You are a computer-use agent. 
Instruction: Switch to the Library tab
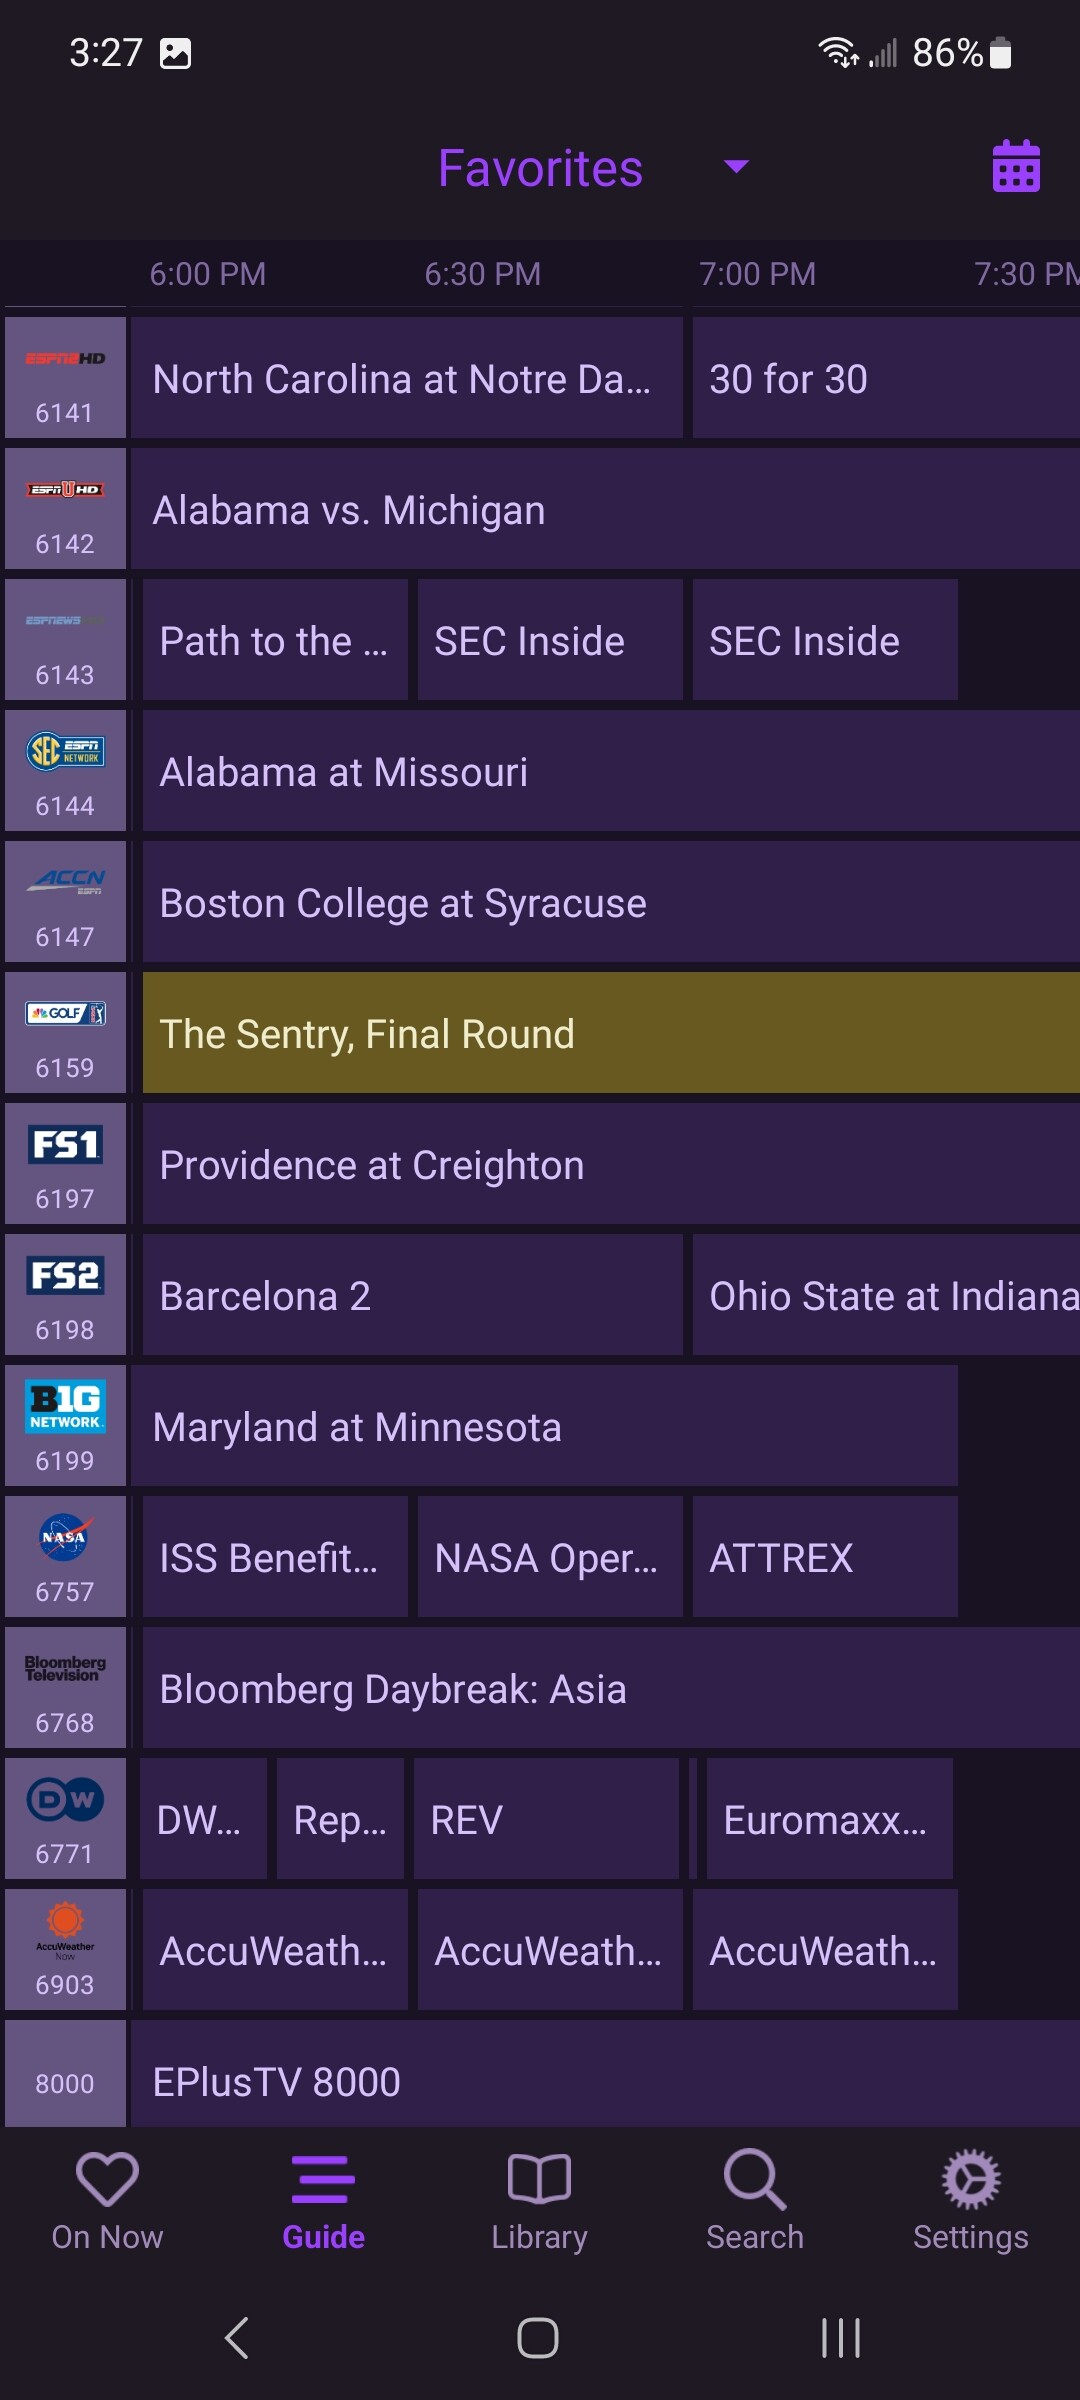[x=539, y=2202]
